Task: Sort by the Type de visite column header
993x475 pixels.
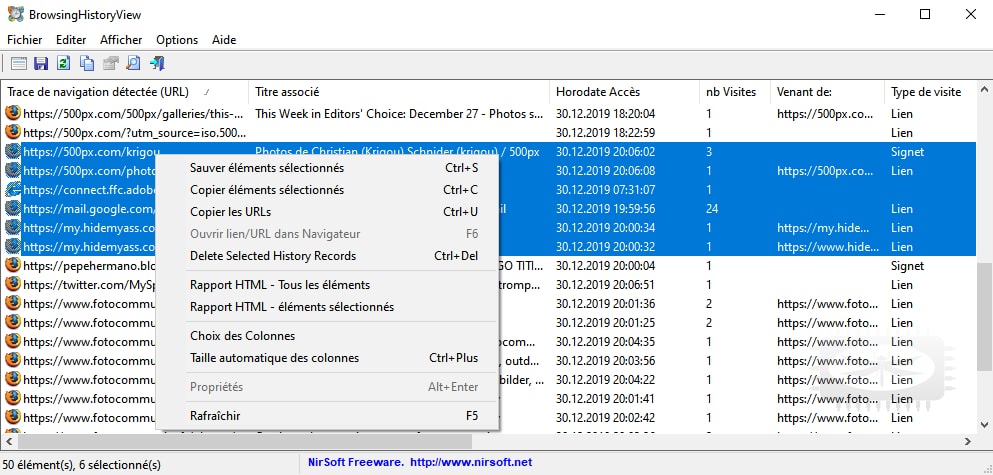Action: click(930, 92)
